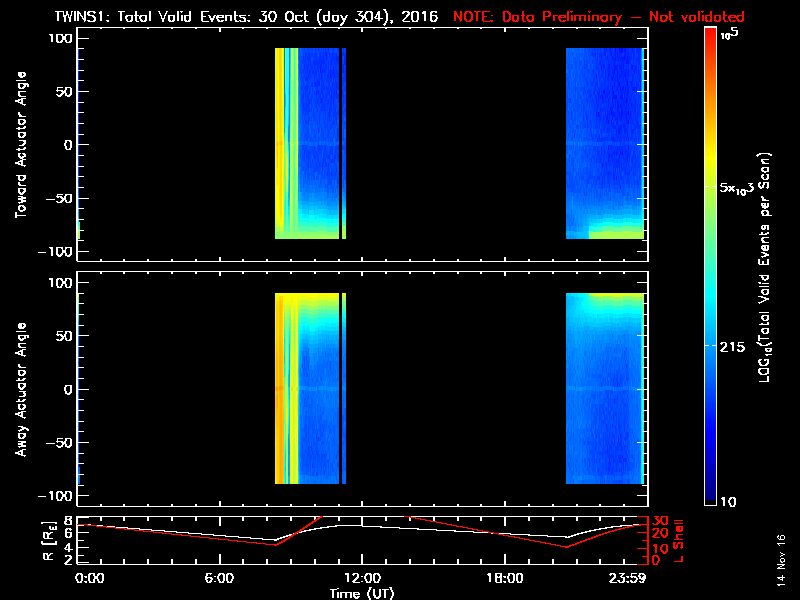Click the '23:59' time tick label

pyautogui.click(x=627, y=578)
